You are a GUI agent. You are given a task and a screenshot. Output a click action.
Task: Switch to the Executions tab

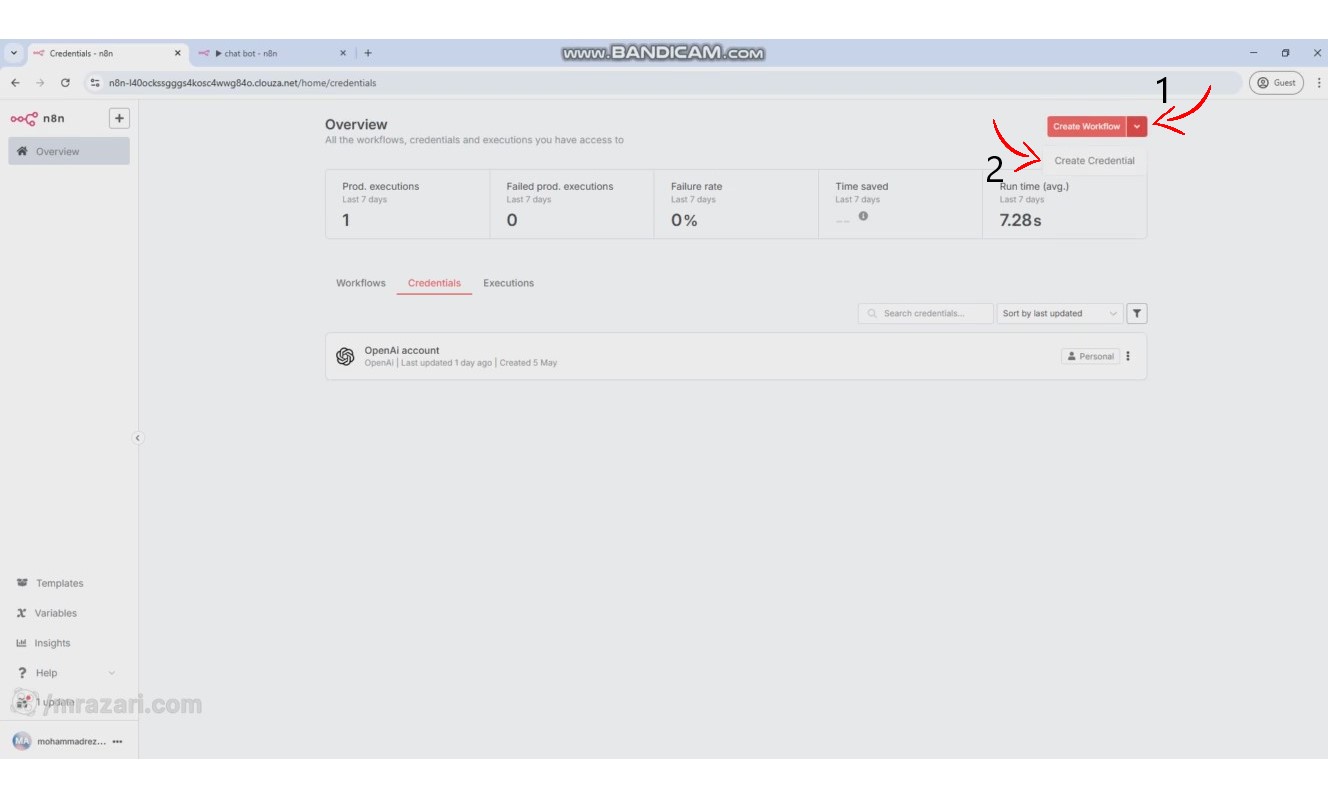[x=508, y=283]
